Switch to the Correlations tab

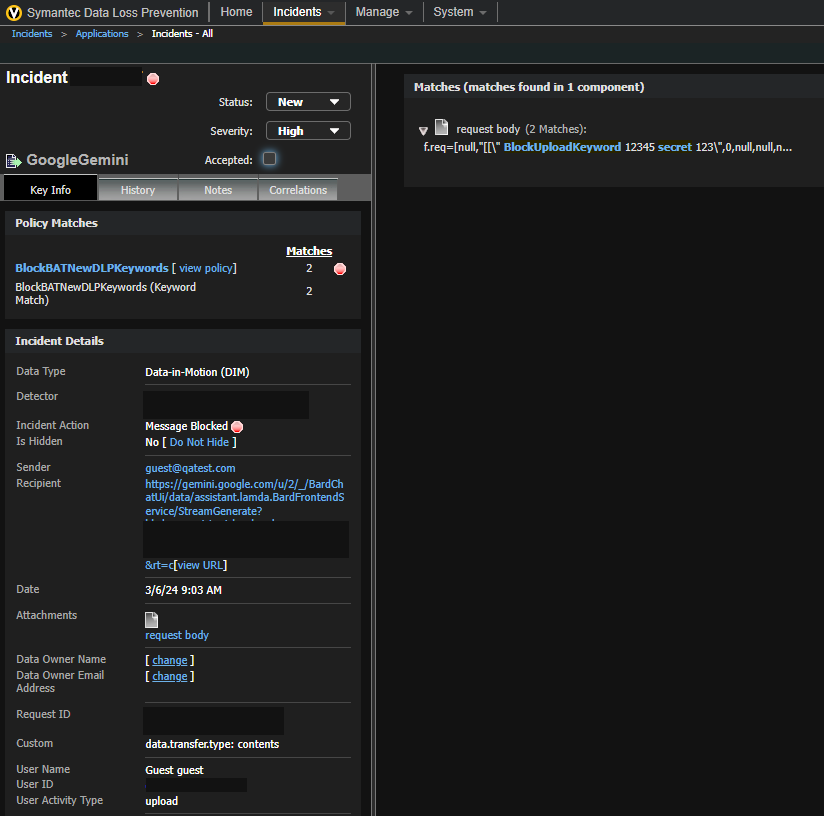tap(298, 190)
